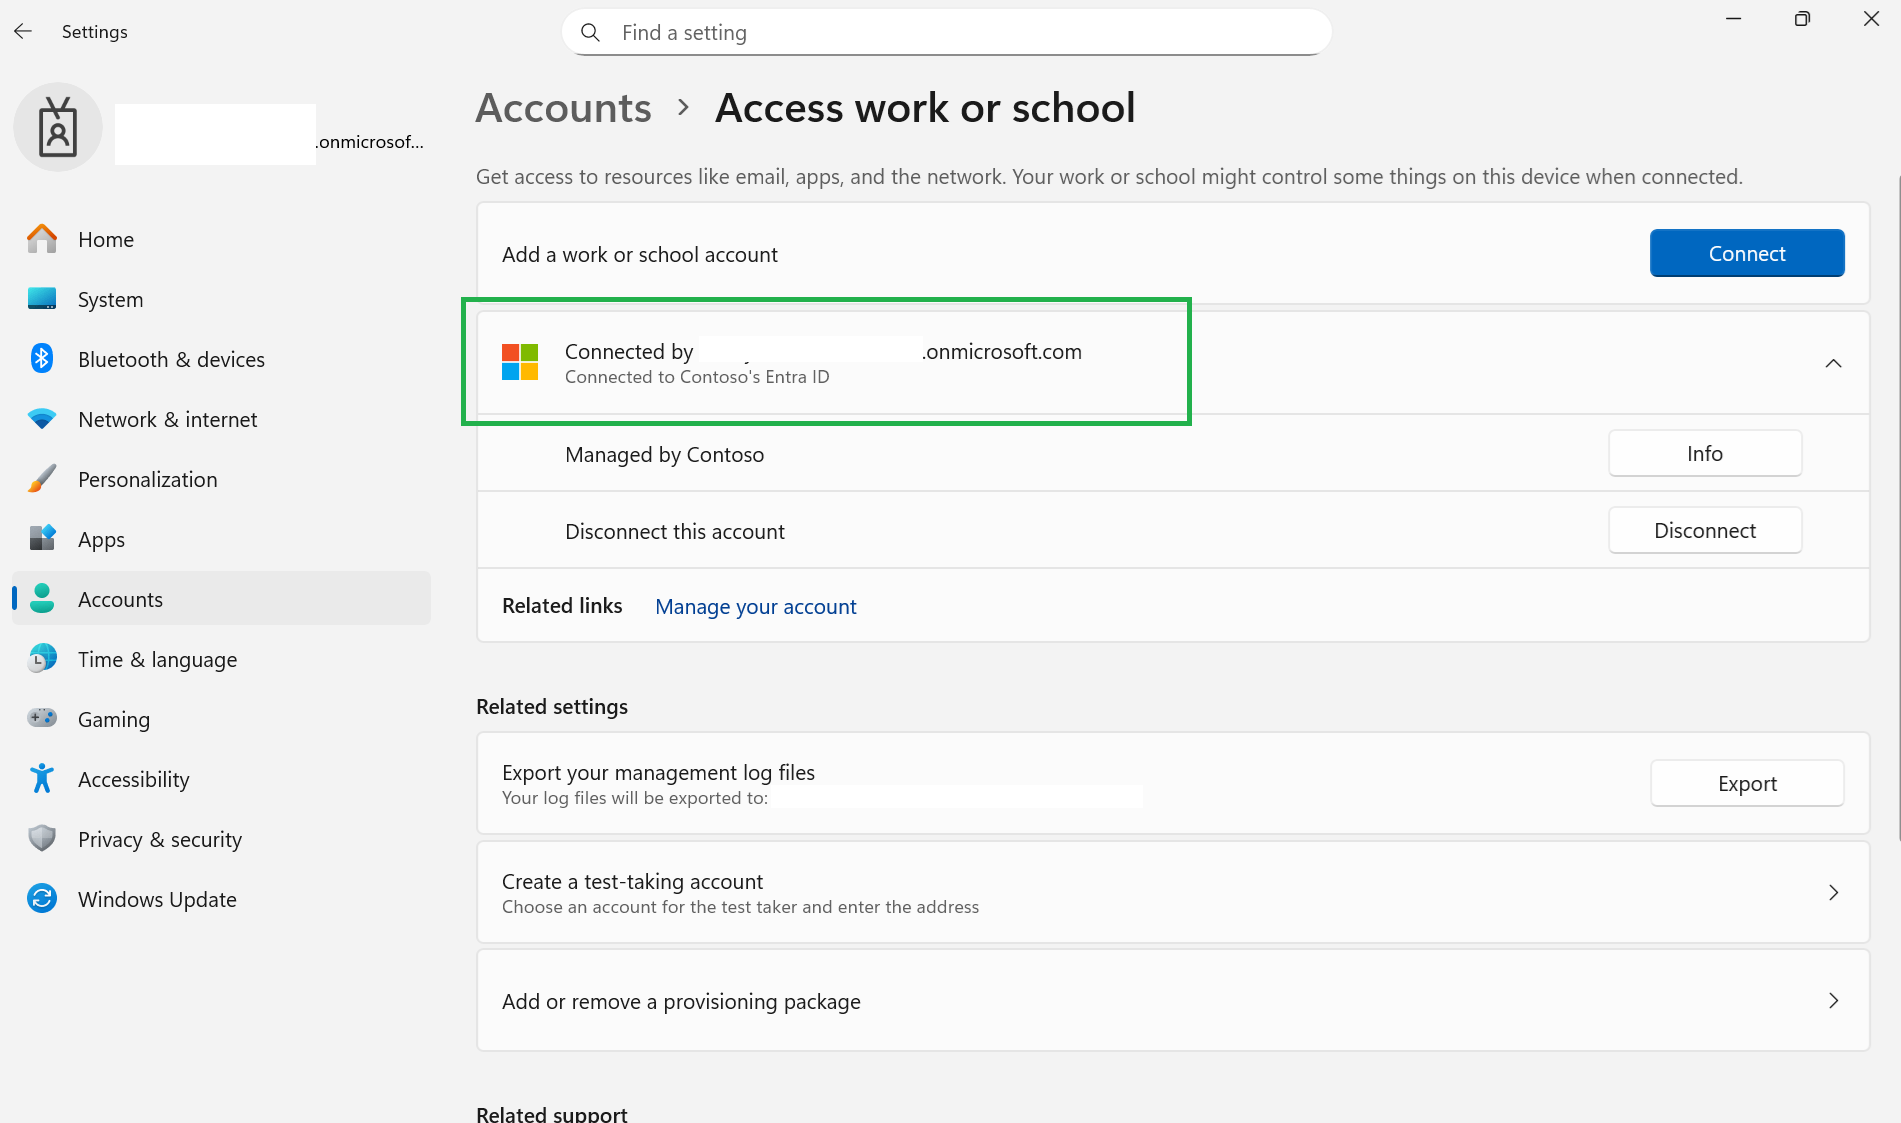Screen dimensions: 1901x1123
Task: Select Network & internet category
Action: [x=221, y=419]
